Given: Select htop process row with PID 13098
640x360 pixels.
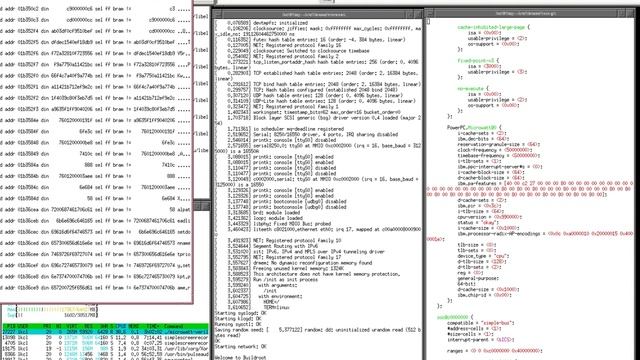Looking at the screenshot, I should [x=106, y=338].
